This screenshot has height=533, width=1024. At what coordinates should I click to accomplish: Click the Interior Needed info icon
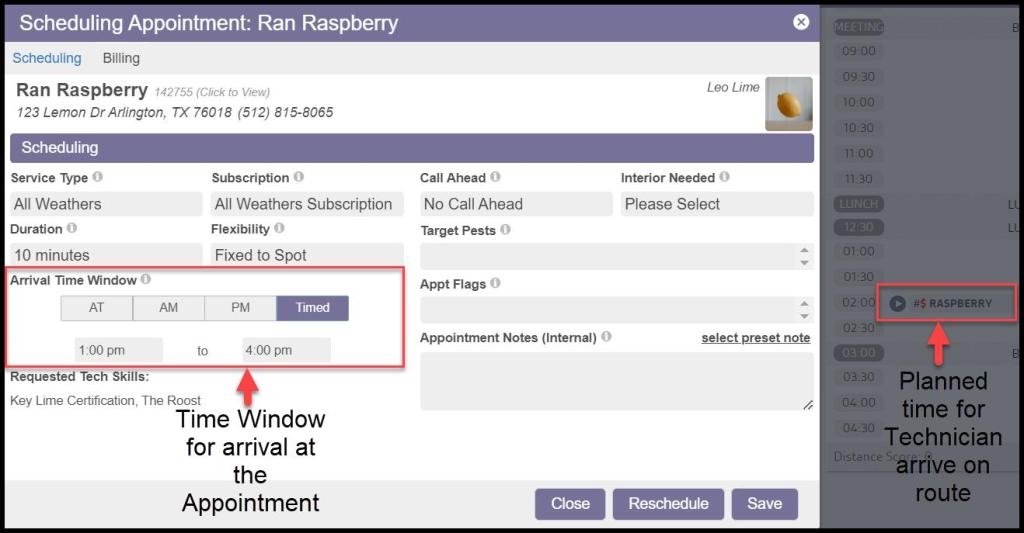click(724, 178)
